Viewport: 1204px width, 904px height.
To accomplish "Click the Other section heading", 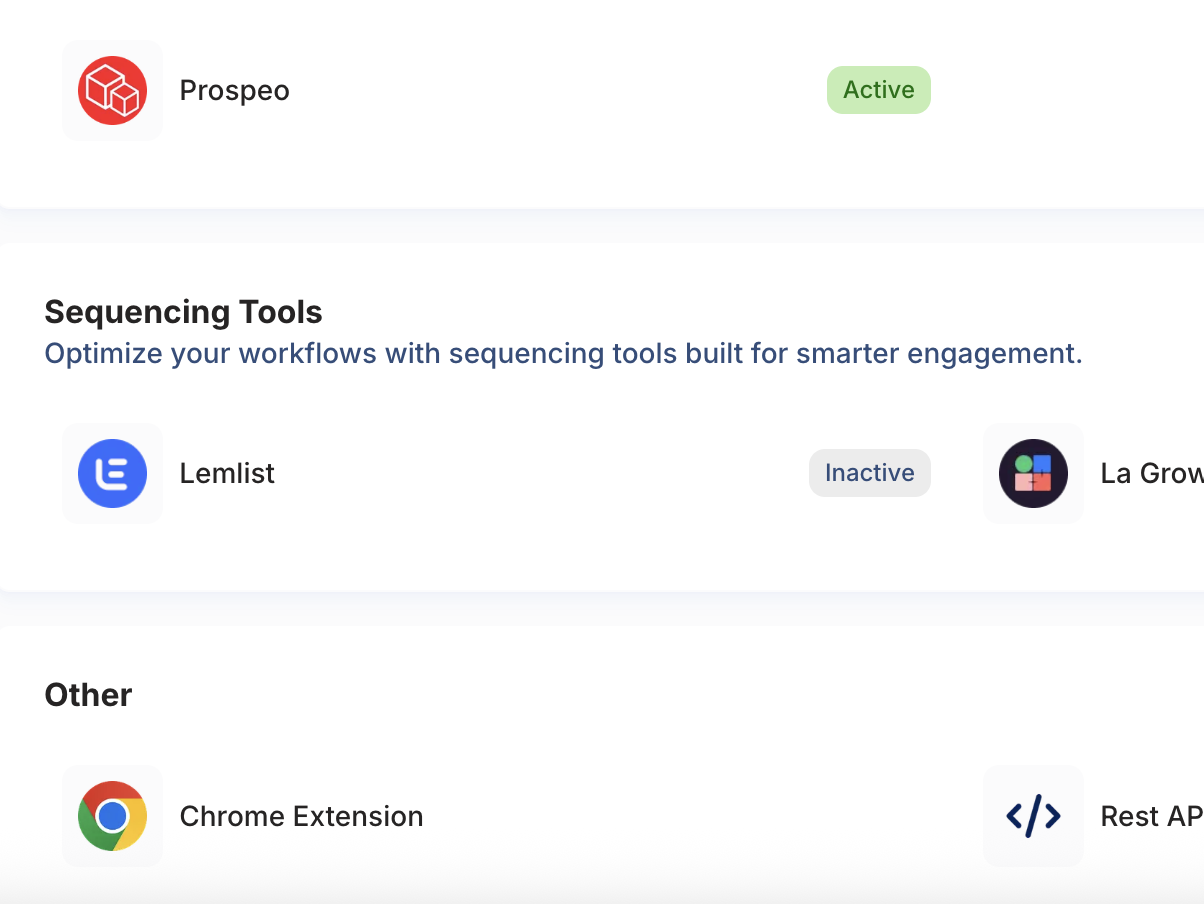I will 88,695.
